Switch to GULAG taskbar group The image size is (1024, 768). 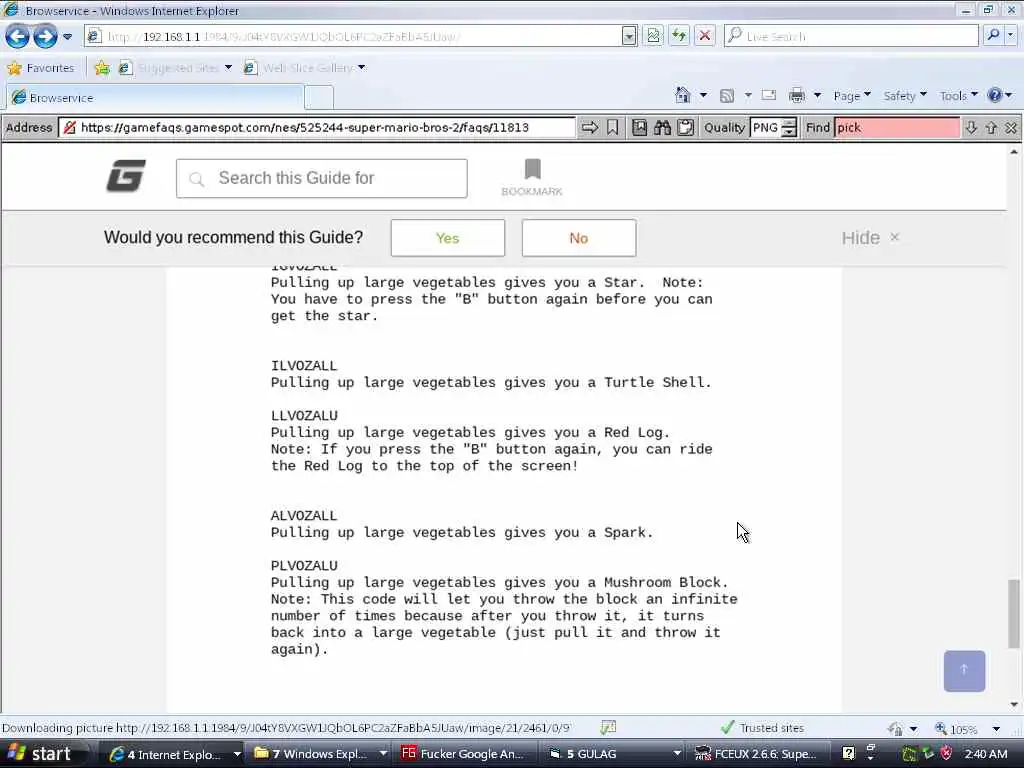pos(614,754)
